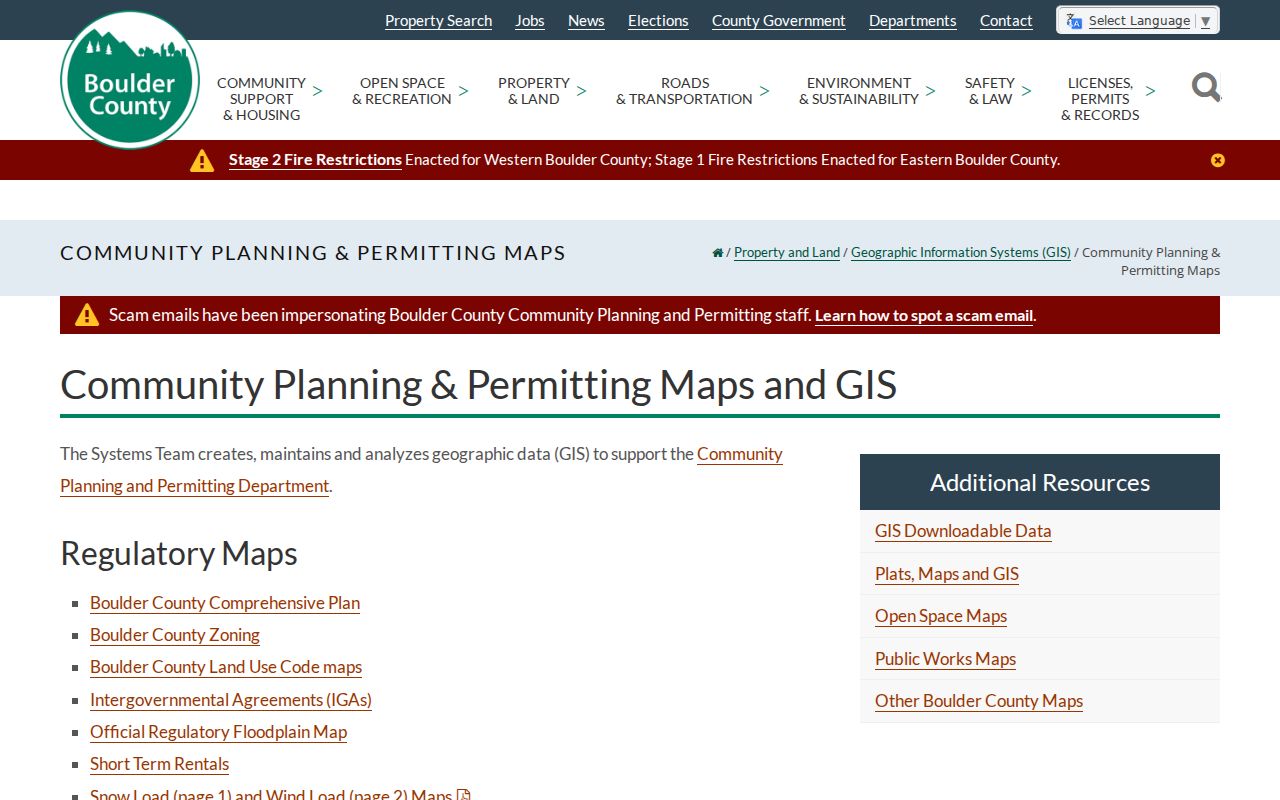Open County Government link
Viewport: 1280px width, 800px height.
pos(779,21)
